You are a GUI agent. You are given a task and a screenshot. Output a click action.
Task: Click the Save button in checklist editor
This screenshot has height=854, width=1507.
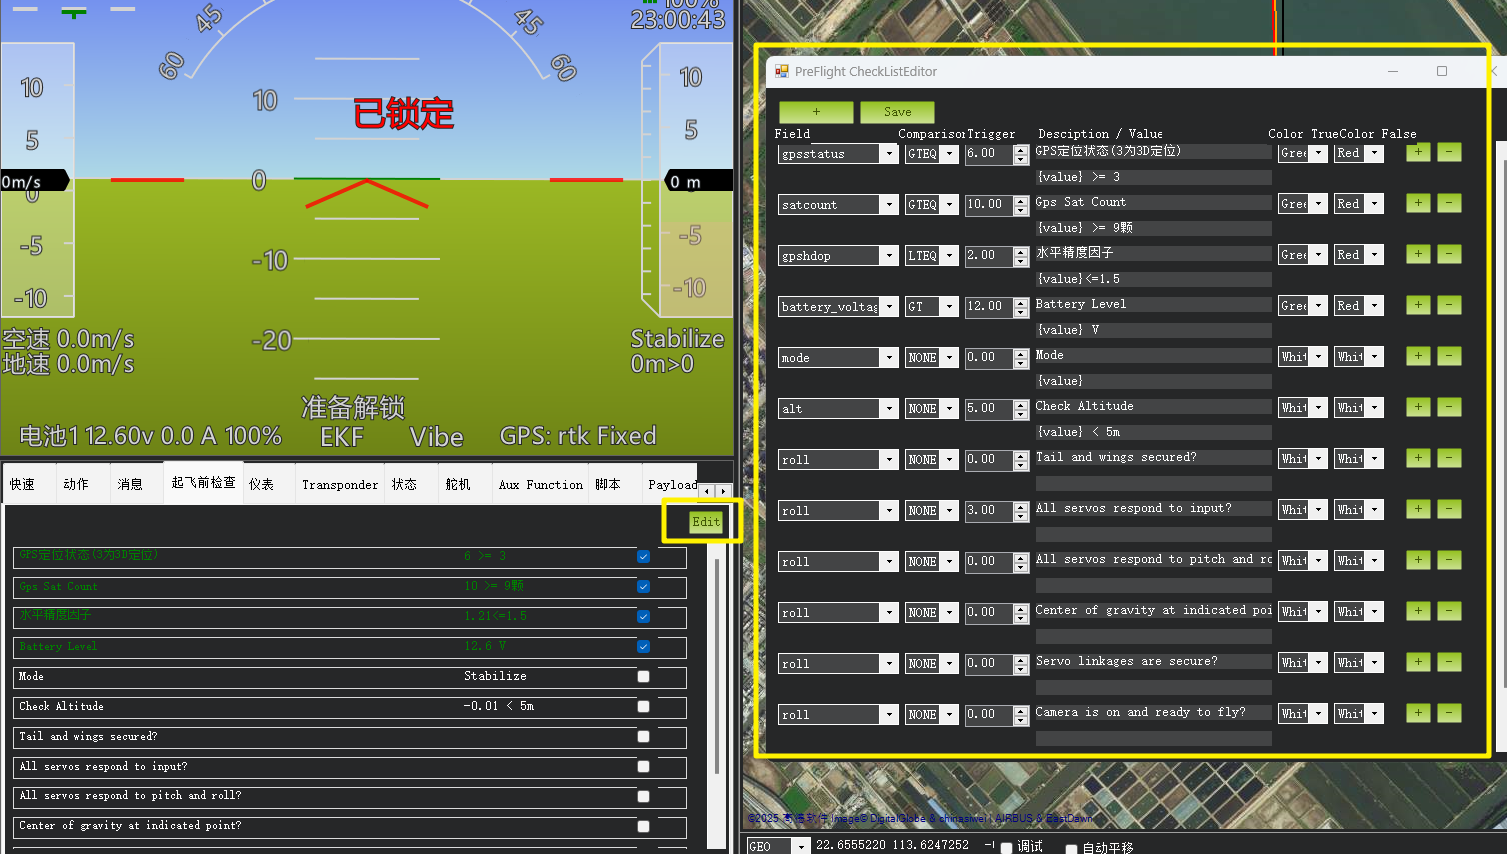[x=897, y=112]
